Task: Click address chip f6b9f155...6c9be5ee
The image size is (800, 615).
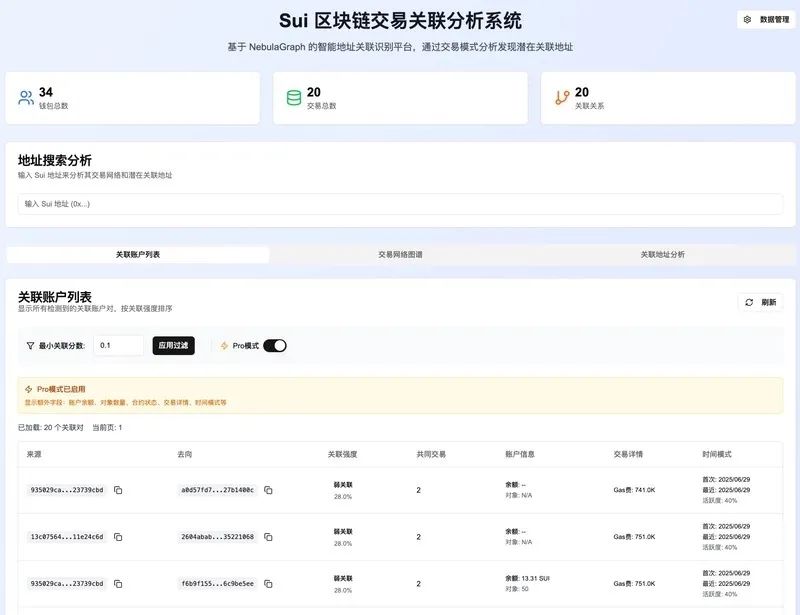Action: point(217,584)
